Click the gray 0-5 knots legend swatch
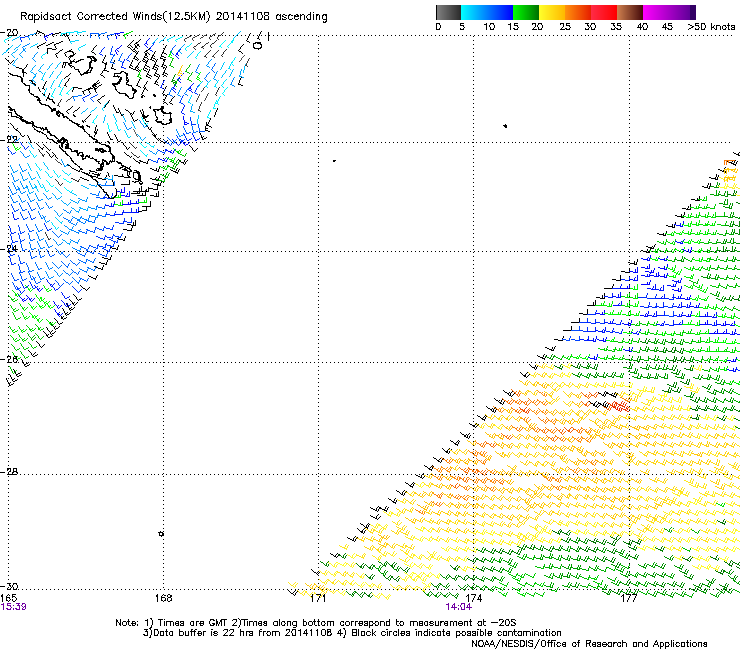Image resolution: width=740 pixels, height=650 pixels. pos(448,12)
